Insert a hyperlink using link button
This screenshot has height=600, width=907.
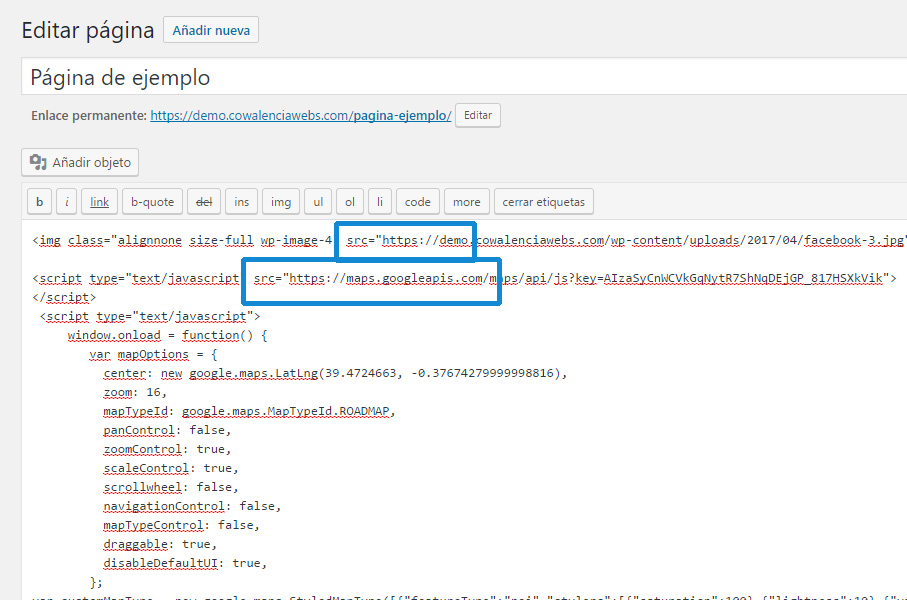point(100,202)
